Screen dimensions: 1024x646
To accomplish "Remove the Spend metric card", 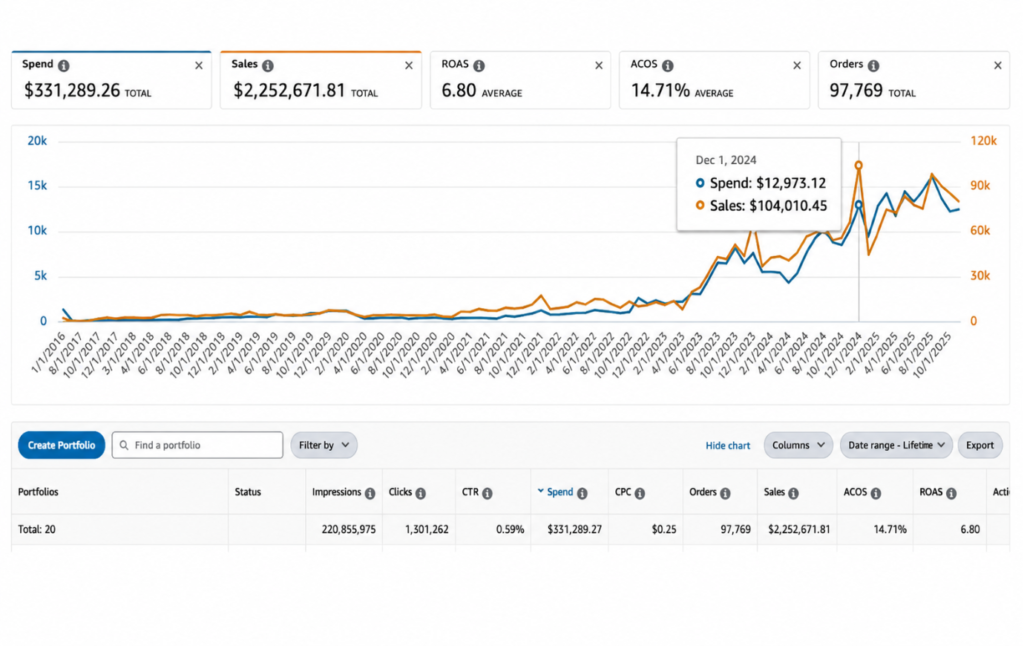I will tap(199, 65).
